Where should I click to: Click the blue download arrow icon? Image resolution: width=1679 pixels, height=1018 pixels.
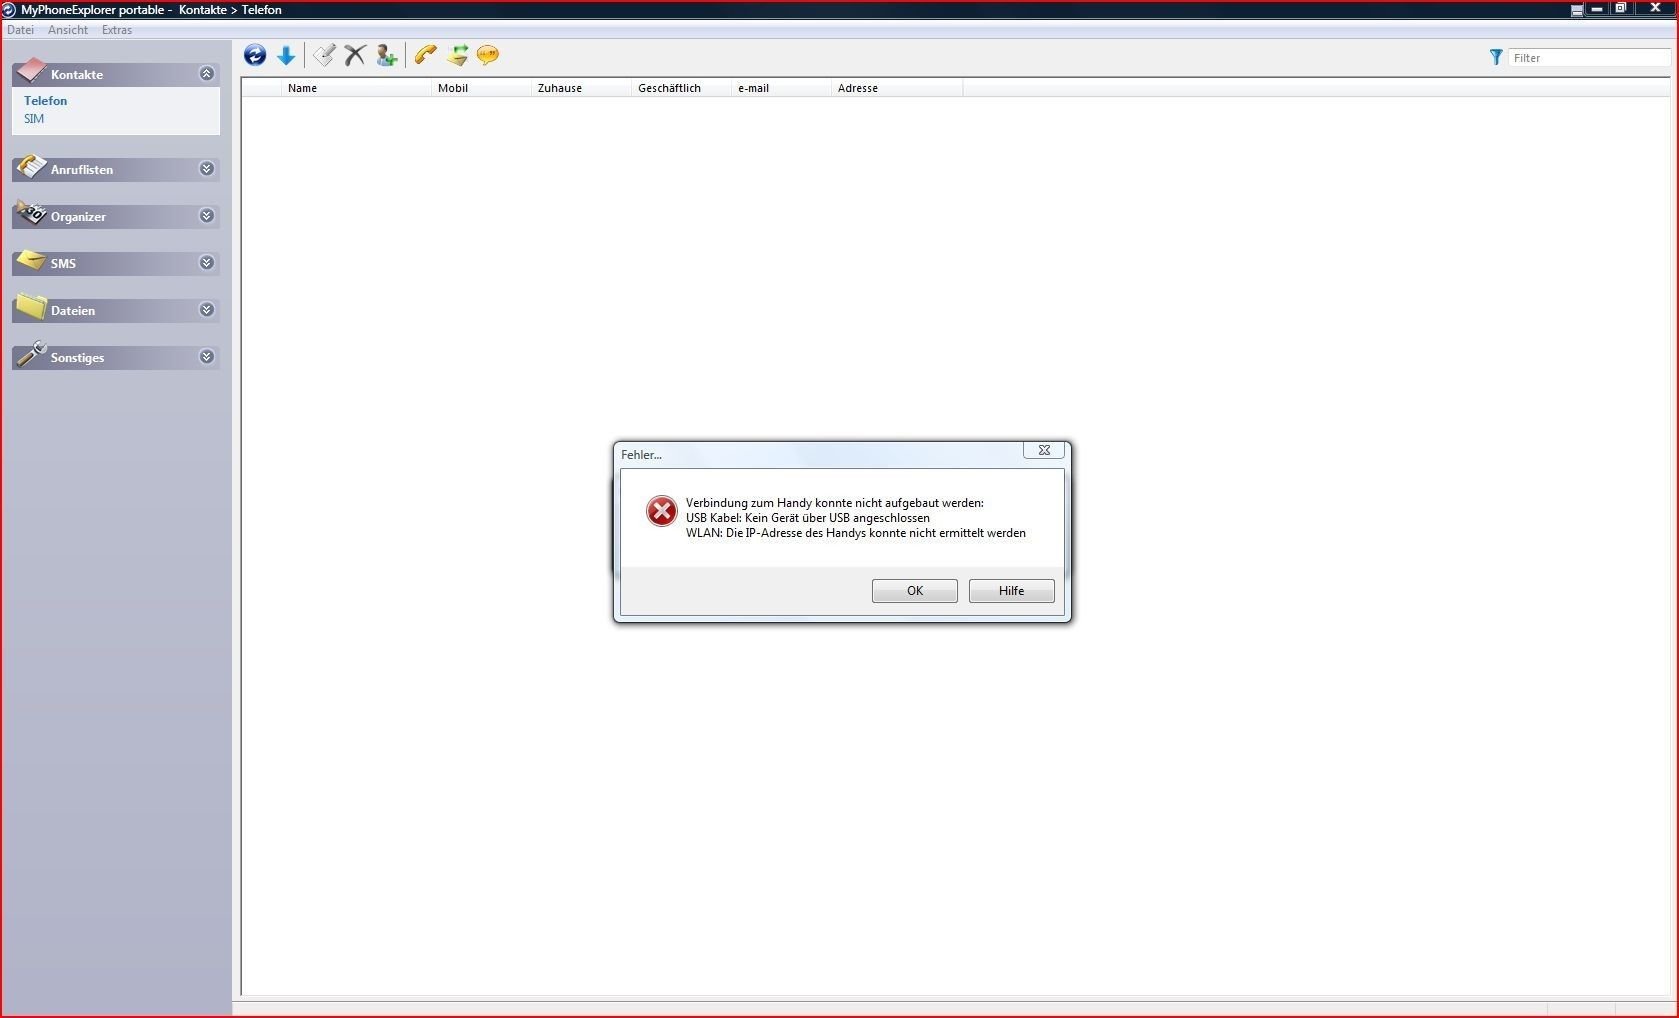coord(286,55)
